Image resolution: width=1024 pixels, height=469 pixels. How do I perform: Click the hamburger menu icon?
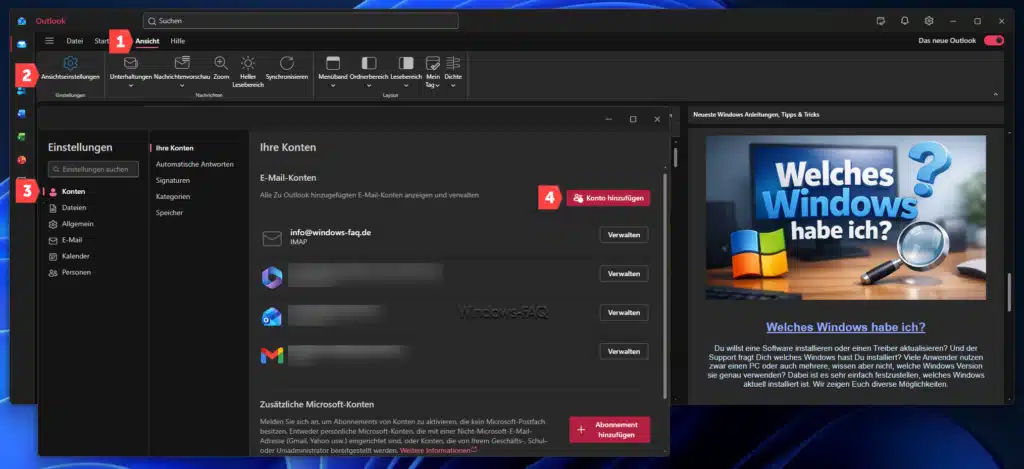49,41
